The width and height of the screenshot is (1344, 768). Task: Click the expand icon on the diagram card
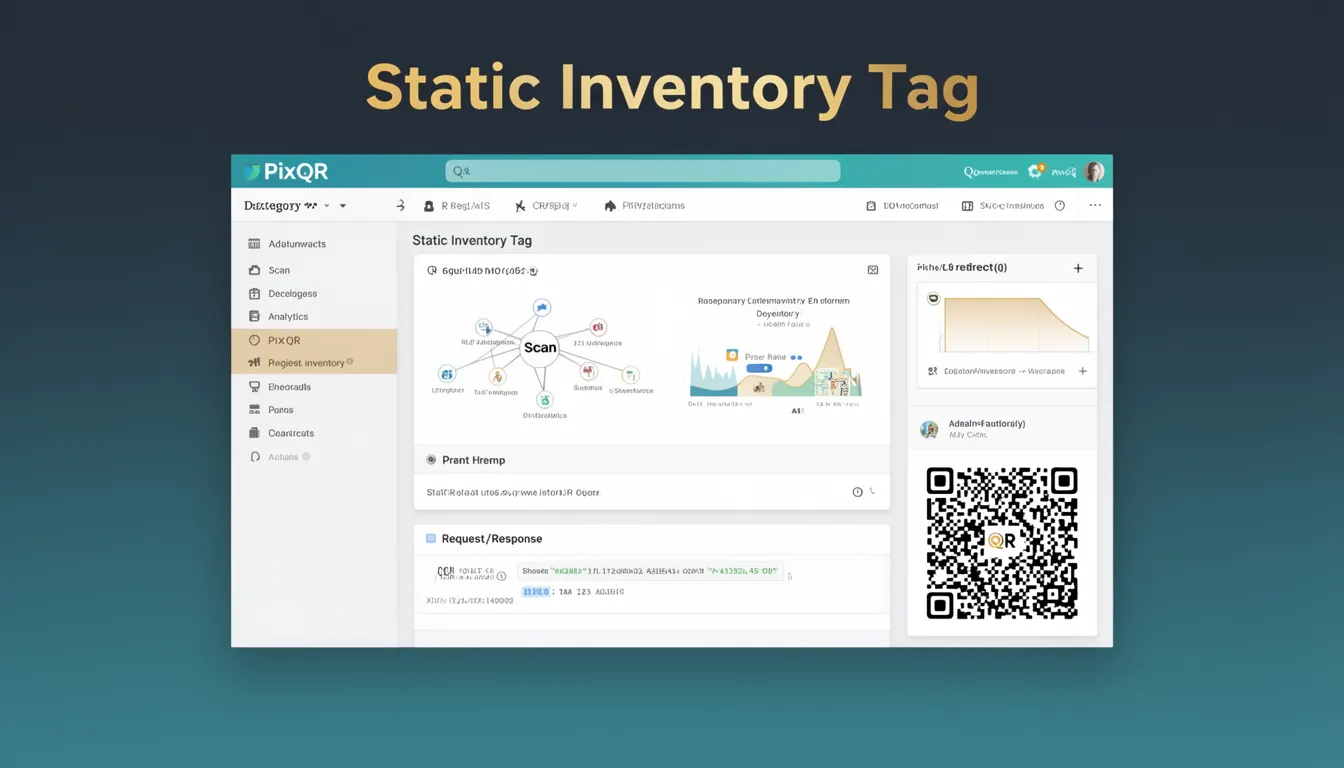[x=873, y=270]
